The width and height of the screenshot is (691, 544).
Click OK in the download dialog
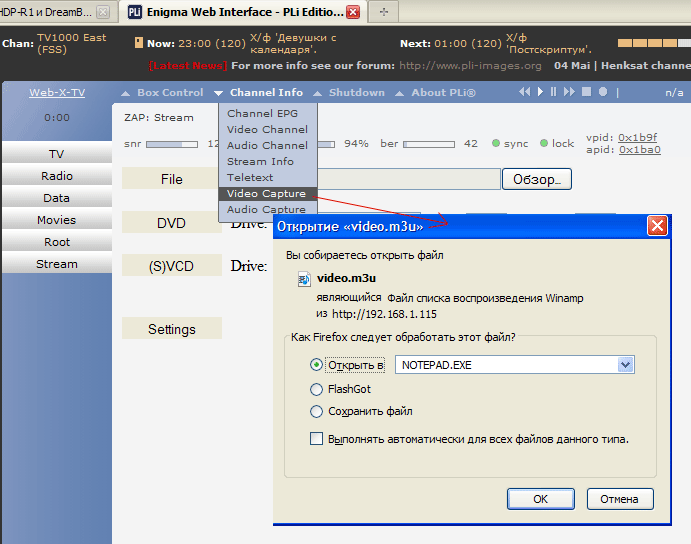541,499
